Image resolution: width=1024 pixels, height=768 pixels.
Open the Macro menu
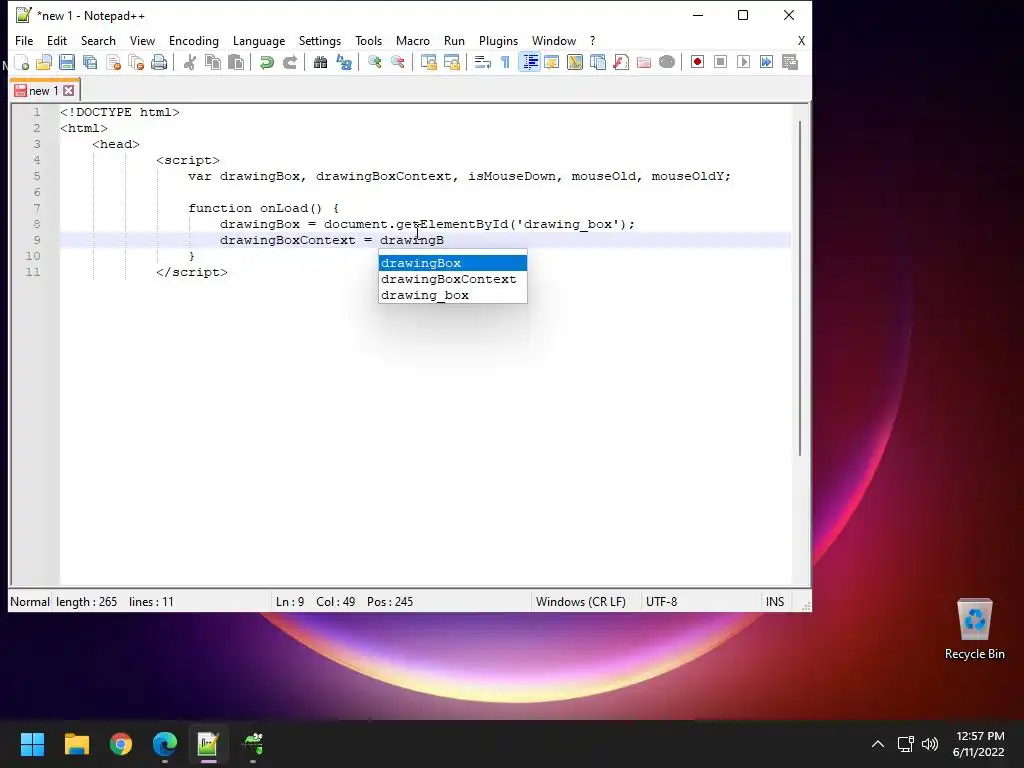click(413, 40)
